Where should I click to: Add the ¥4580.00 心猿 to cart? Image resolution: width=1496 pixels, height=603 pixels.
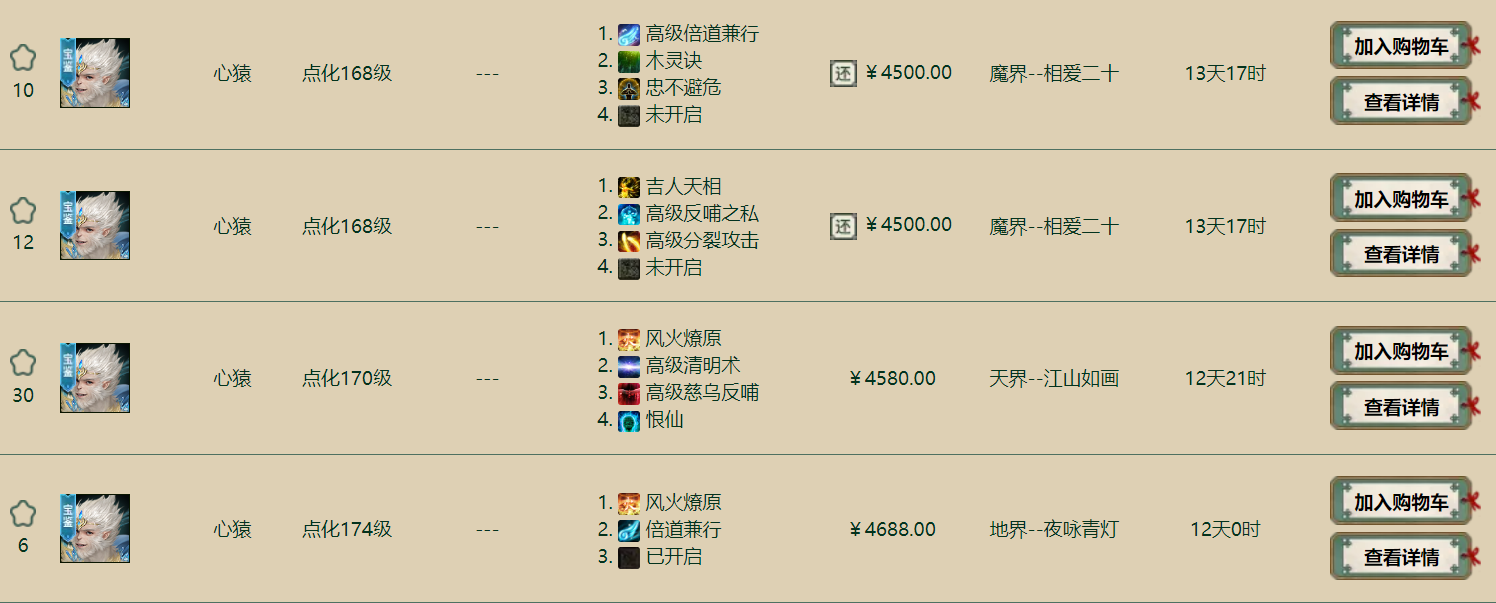coord(1400,351)
